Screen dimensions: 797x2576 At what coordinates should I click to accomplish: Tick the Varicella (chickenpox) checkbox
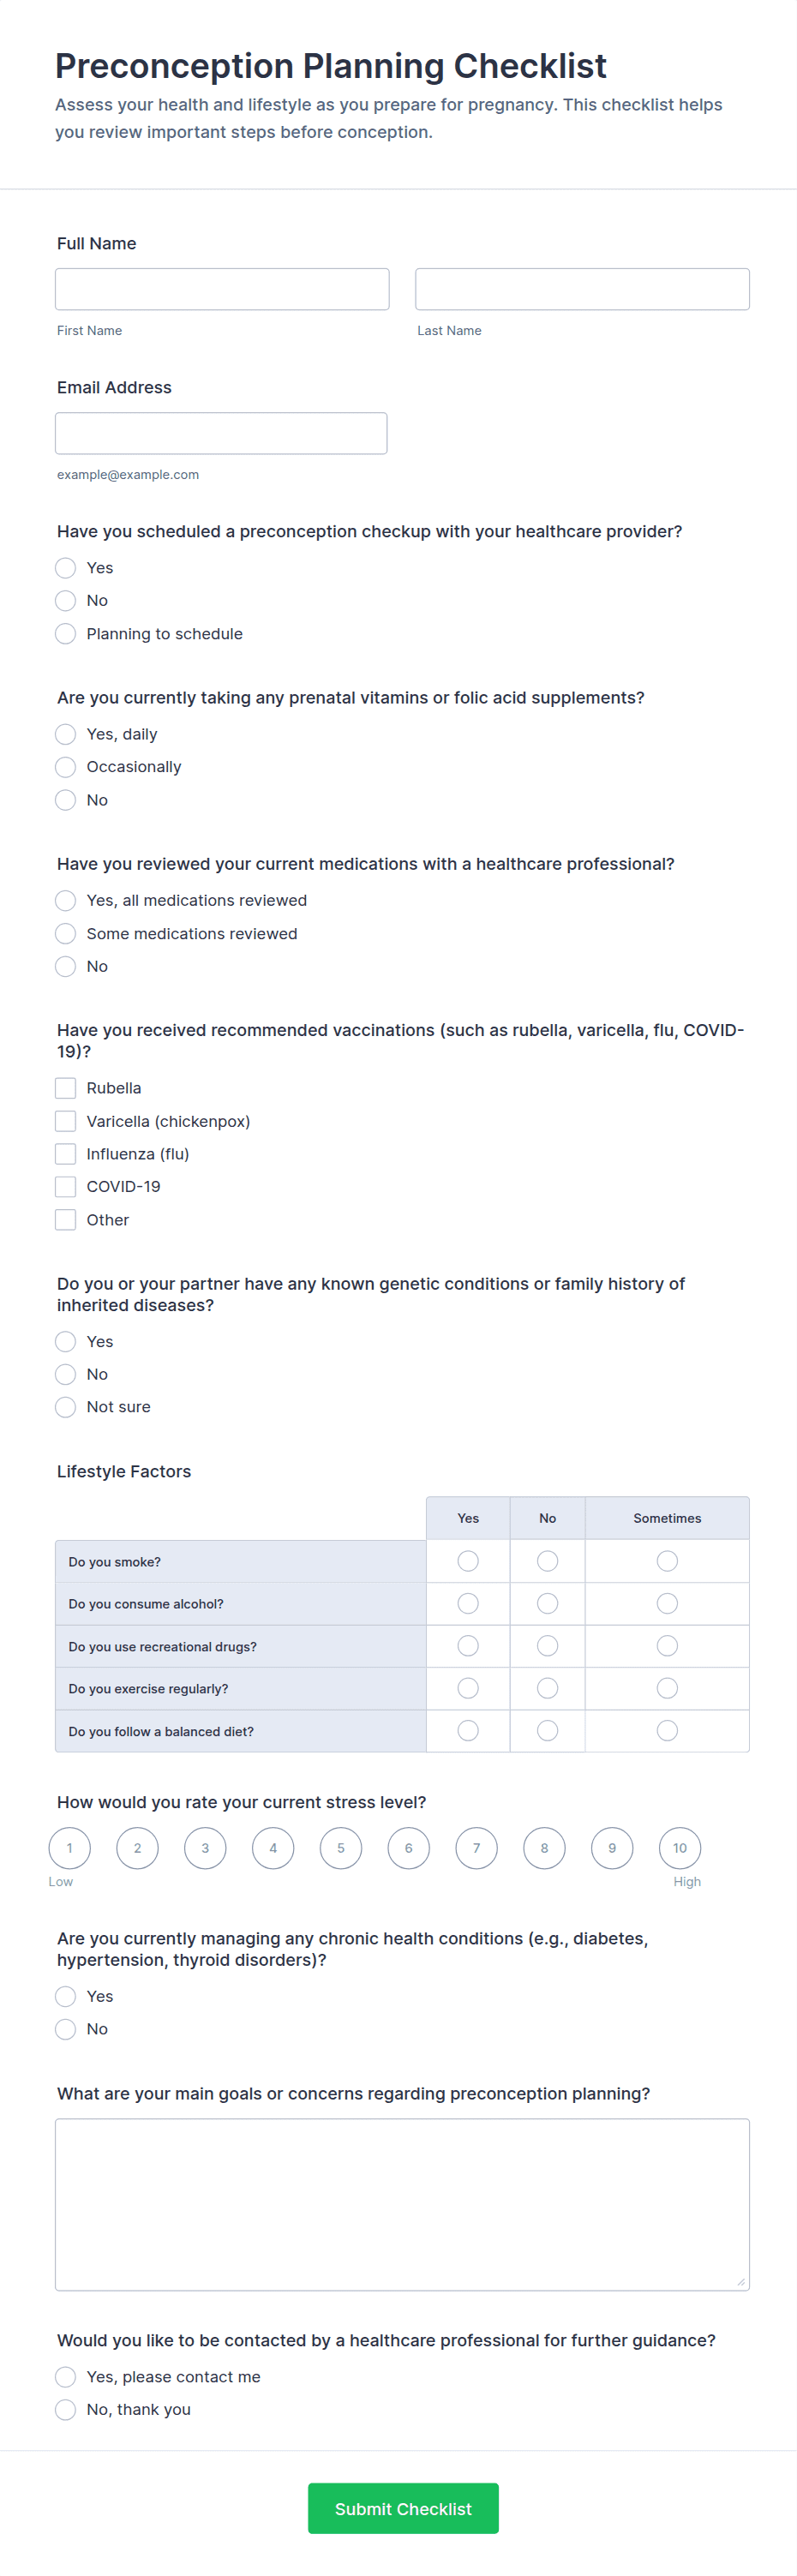click(x=66, y=1121)
